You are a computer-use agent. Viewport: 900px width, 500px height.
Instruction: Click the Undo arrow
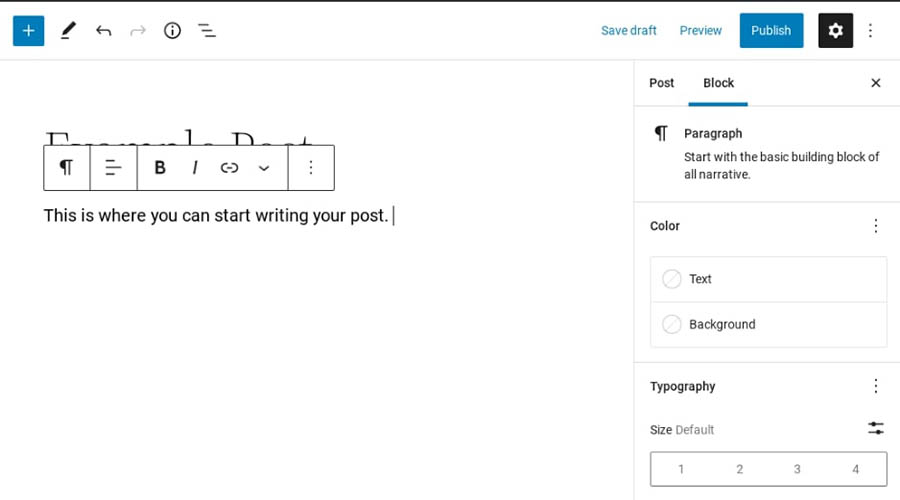tap(103, 30)
